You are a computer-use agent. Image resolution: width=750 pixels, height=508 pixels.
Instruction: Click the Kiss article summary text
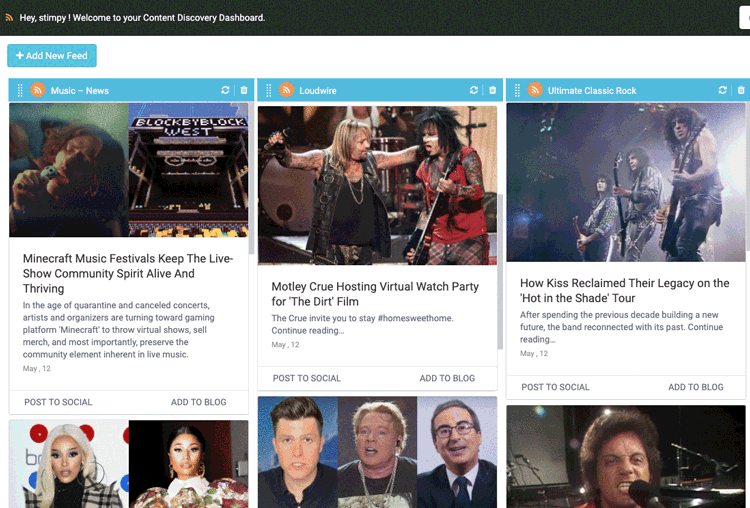(x=621, y=327)
